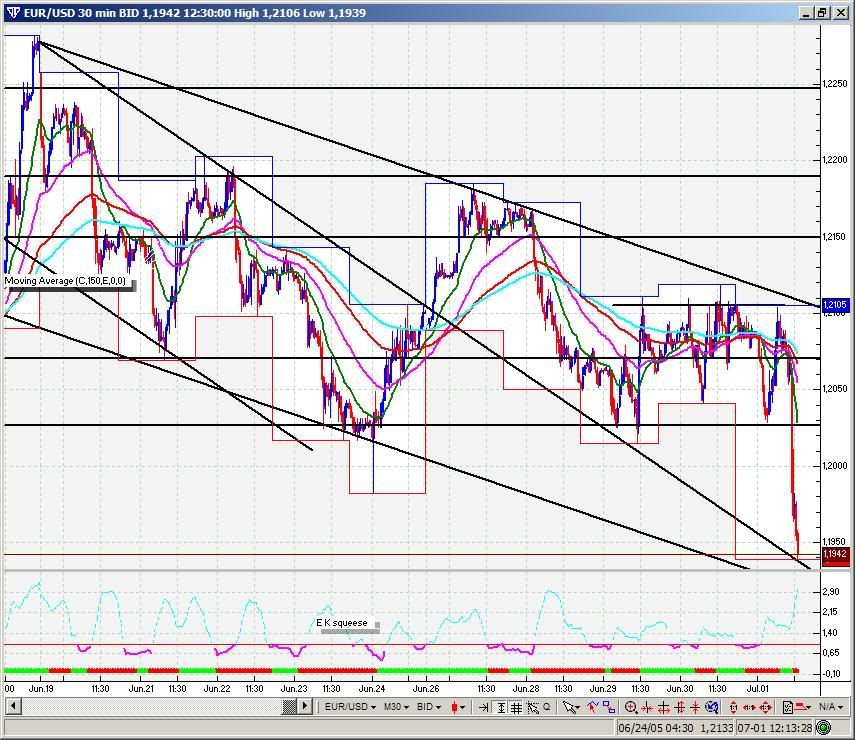Click the magnifier zoom-in icon
The width and height of the screenshot is (855, 740).
tap(631, 707)
